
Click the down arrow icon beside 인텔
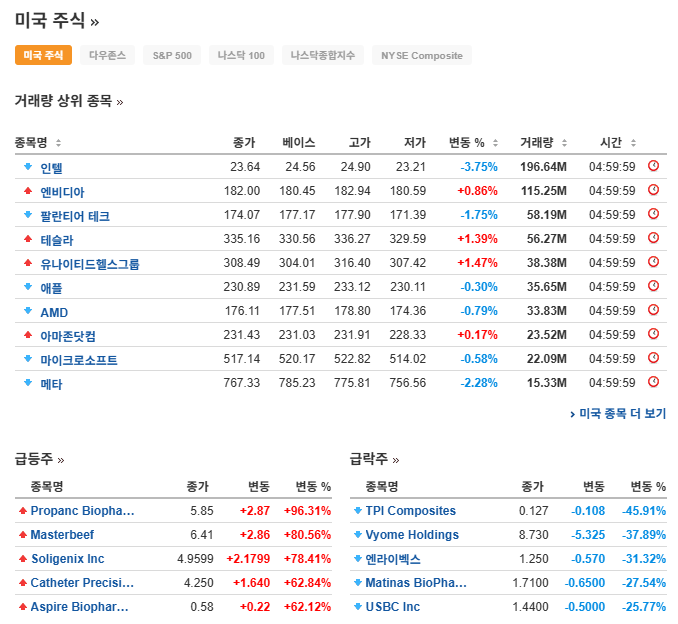pyautogui.click(x=28, y=166)
